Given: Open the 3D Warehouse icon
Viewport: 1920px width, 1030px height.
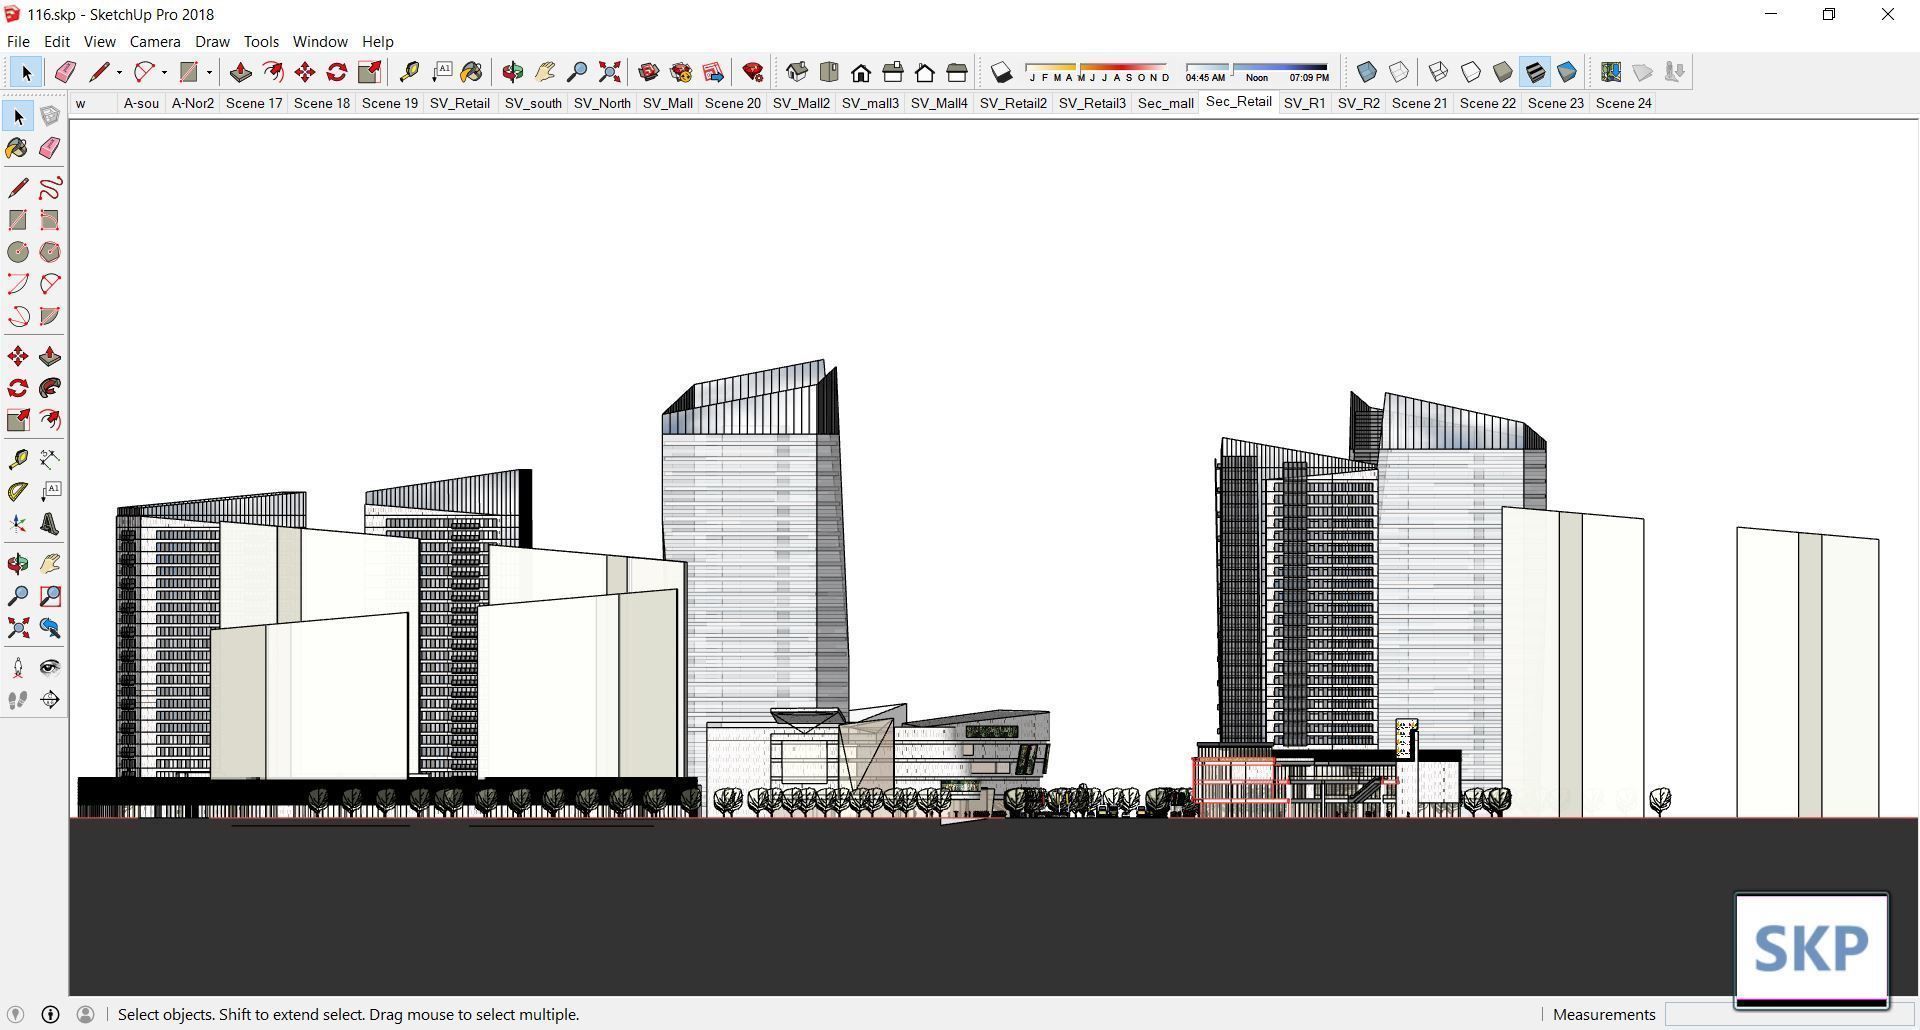Looking at the screenshot, I should tap(649, 72).
